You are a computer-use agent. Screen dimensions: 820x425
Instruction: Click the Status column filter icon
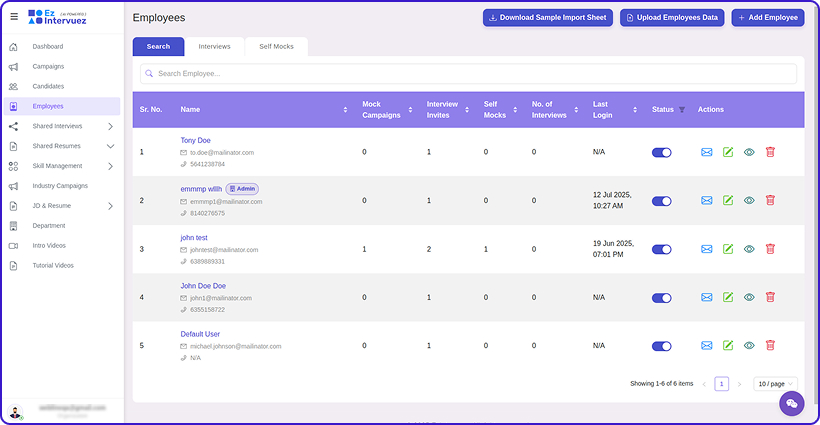click(x=682, y=110)
